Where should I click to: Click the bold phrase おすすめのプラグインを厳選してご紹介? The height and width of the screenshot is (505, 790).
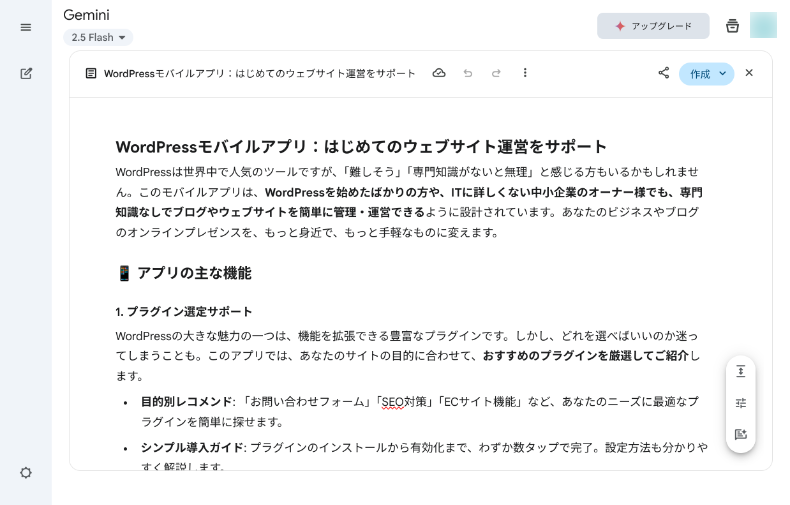pyautogui.click(x=585, y=356)
